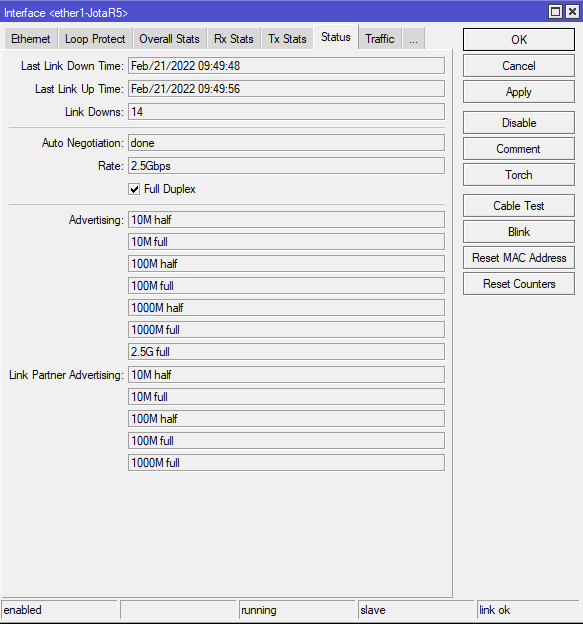This screenshot has height=624, width=583.
Task: Confirm with the OK button
Action: (519, 39)
